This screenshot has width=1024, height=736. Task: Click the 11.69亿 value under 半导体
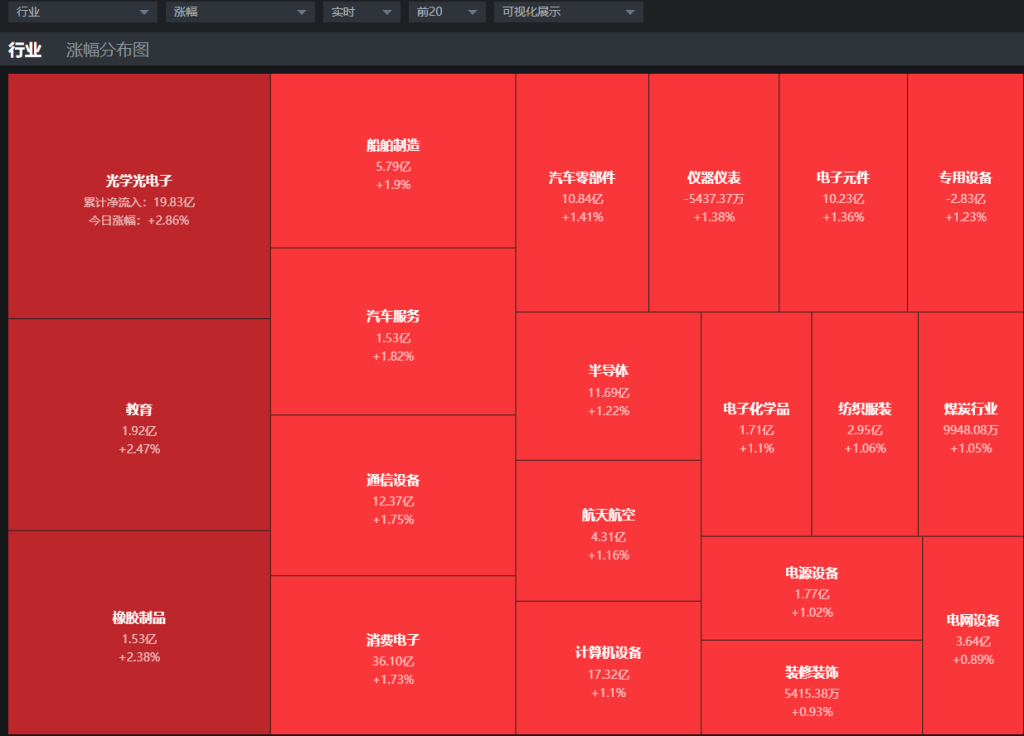[609, 393]
